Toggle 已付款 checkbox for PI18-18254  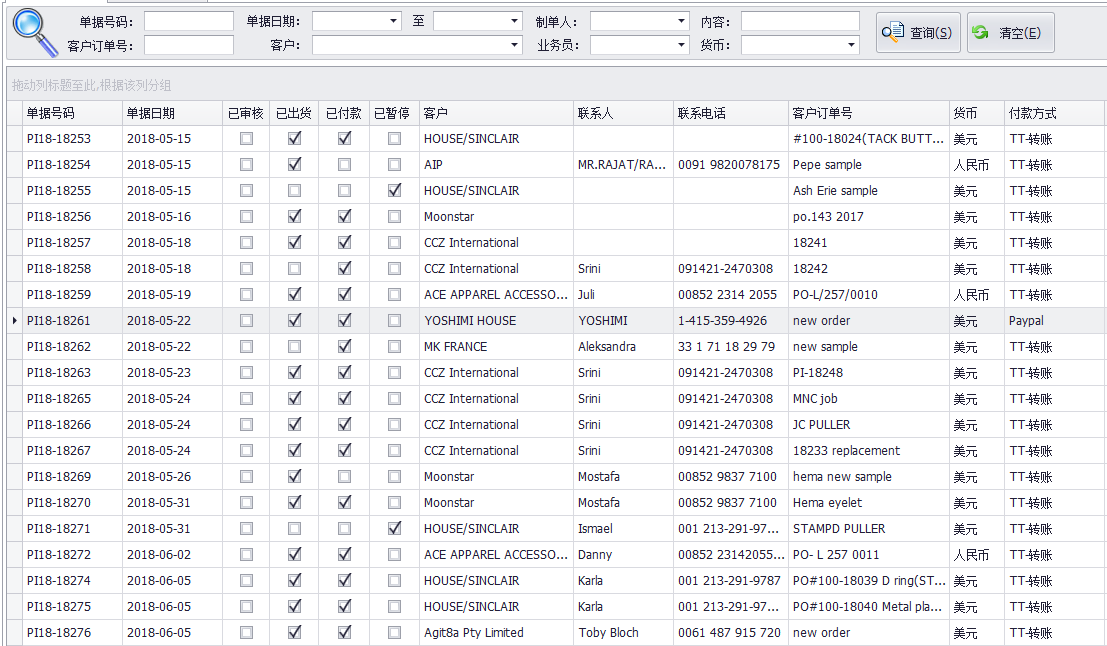point(345,165)
